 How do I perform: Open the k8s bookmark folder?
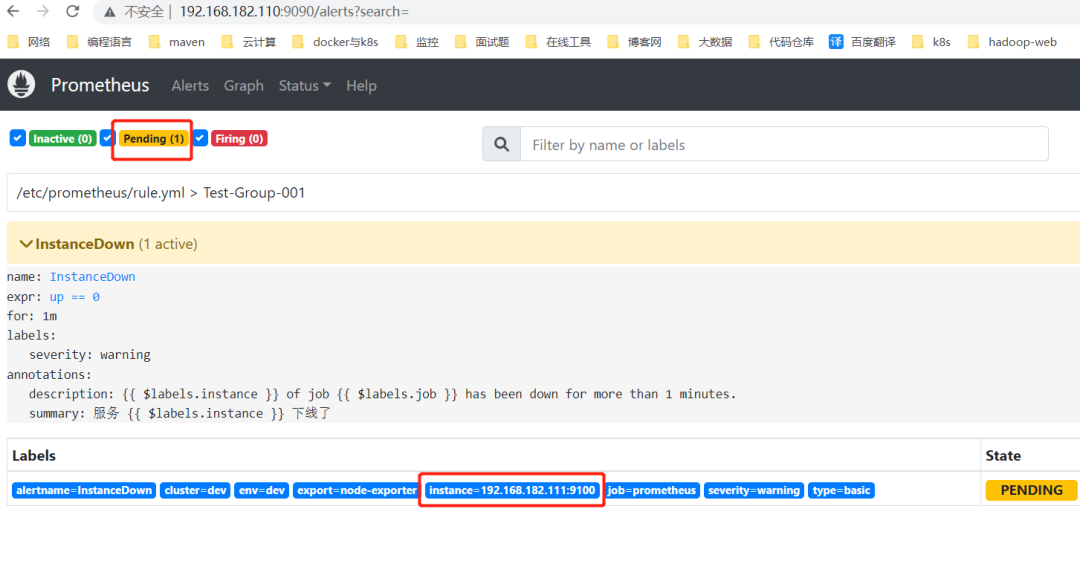(931, 42)
